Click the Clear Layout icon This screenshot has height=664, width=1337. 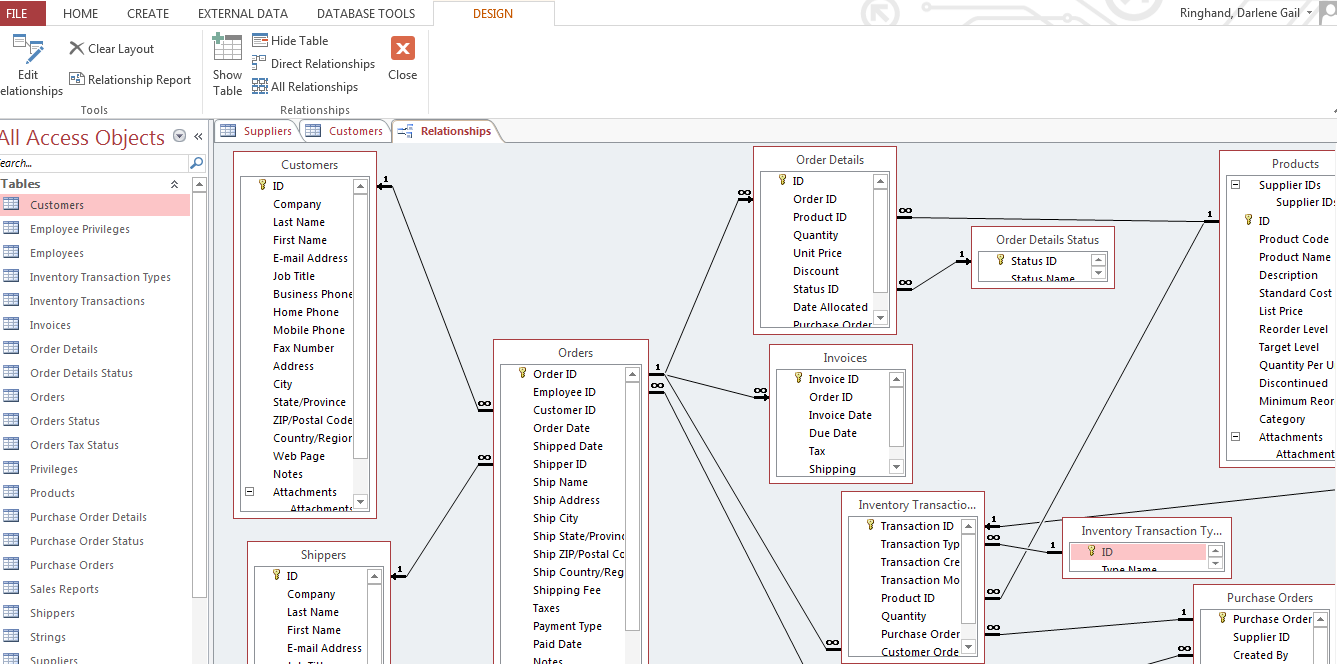[x=77, y=49]
